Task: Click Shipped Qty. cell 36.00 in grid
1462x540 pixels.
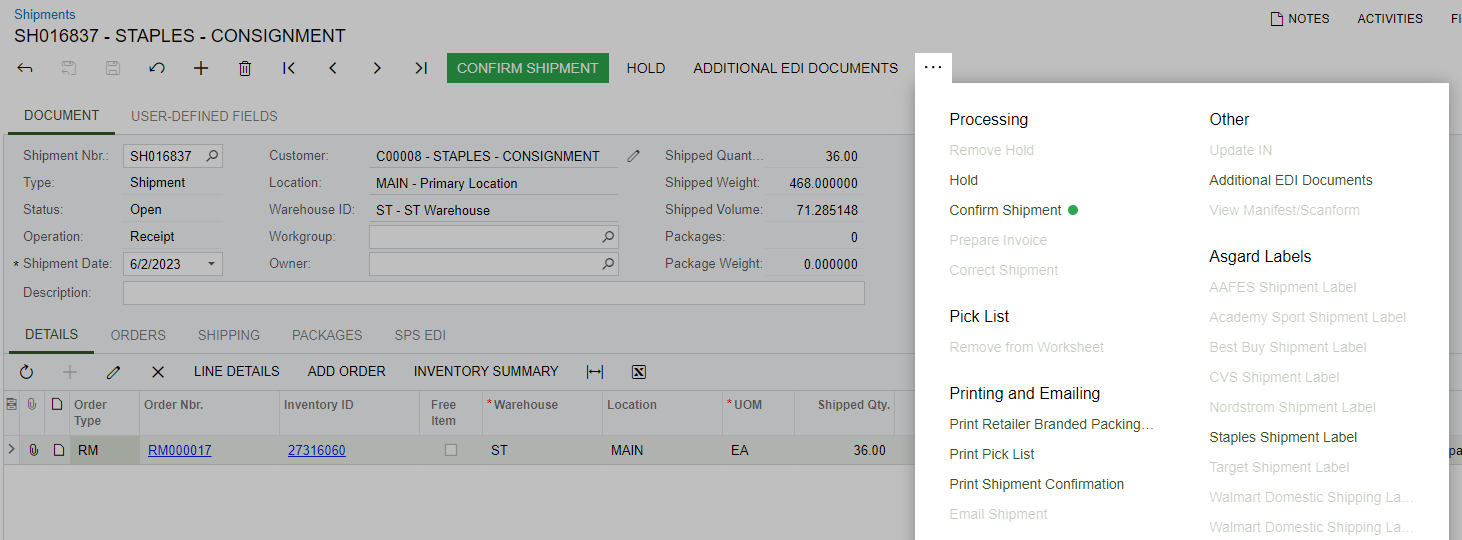Action: tap(844, 451)
